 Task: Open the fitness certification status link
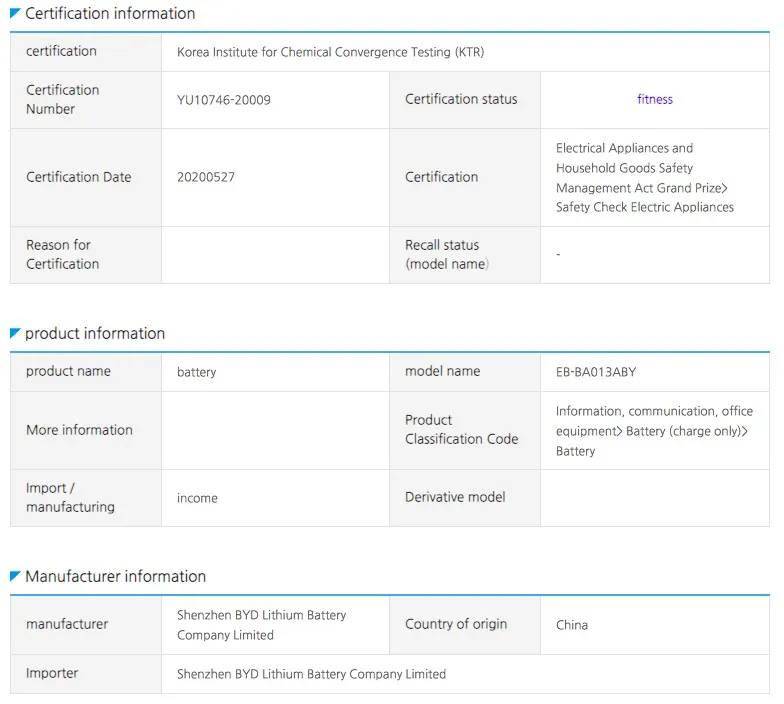click(654, 100)
